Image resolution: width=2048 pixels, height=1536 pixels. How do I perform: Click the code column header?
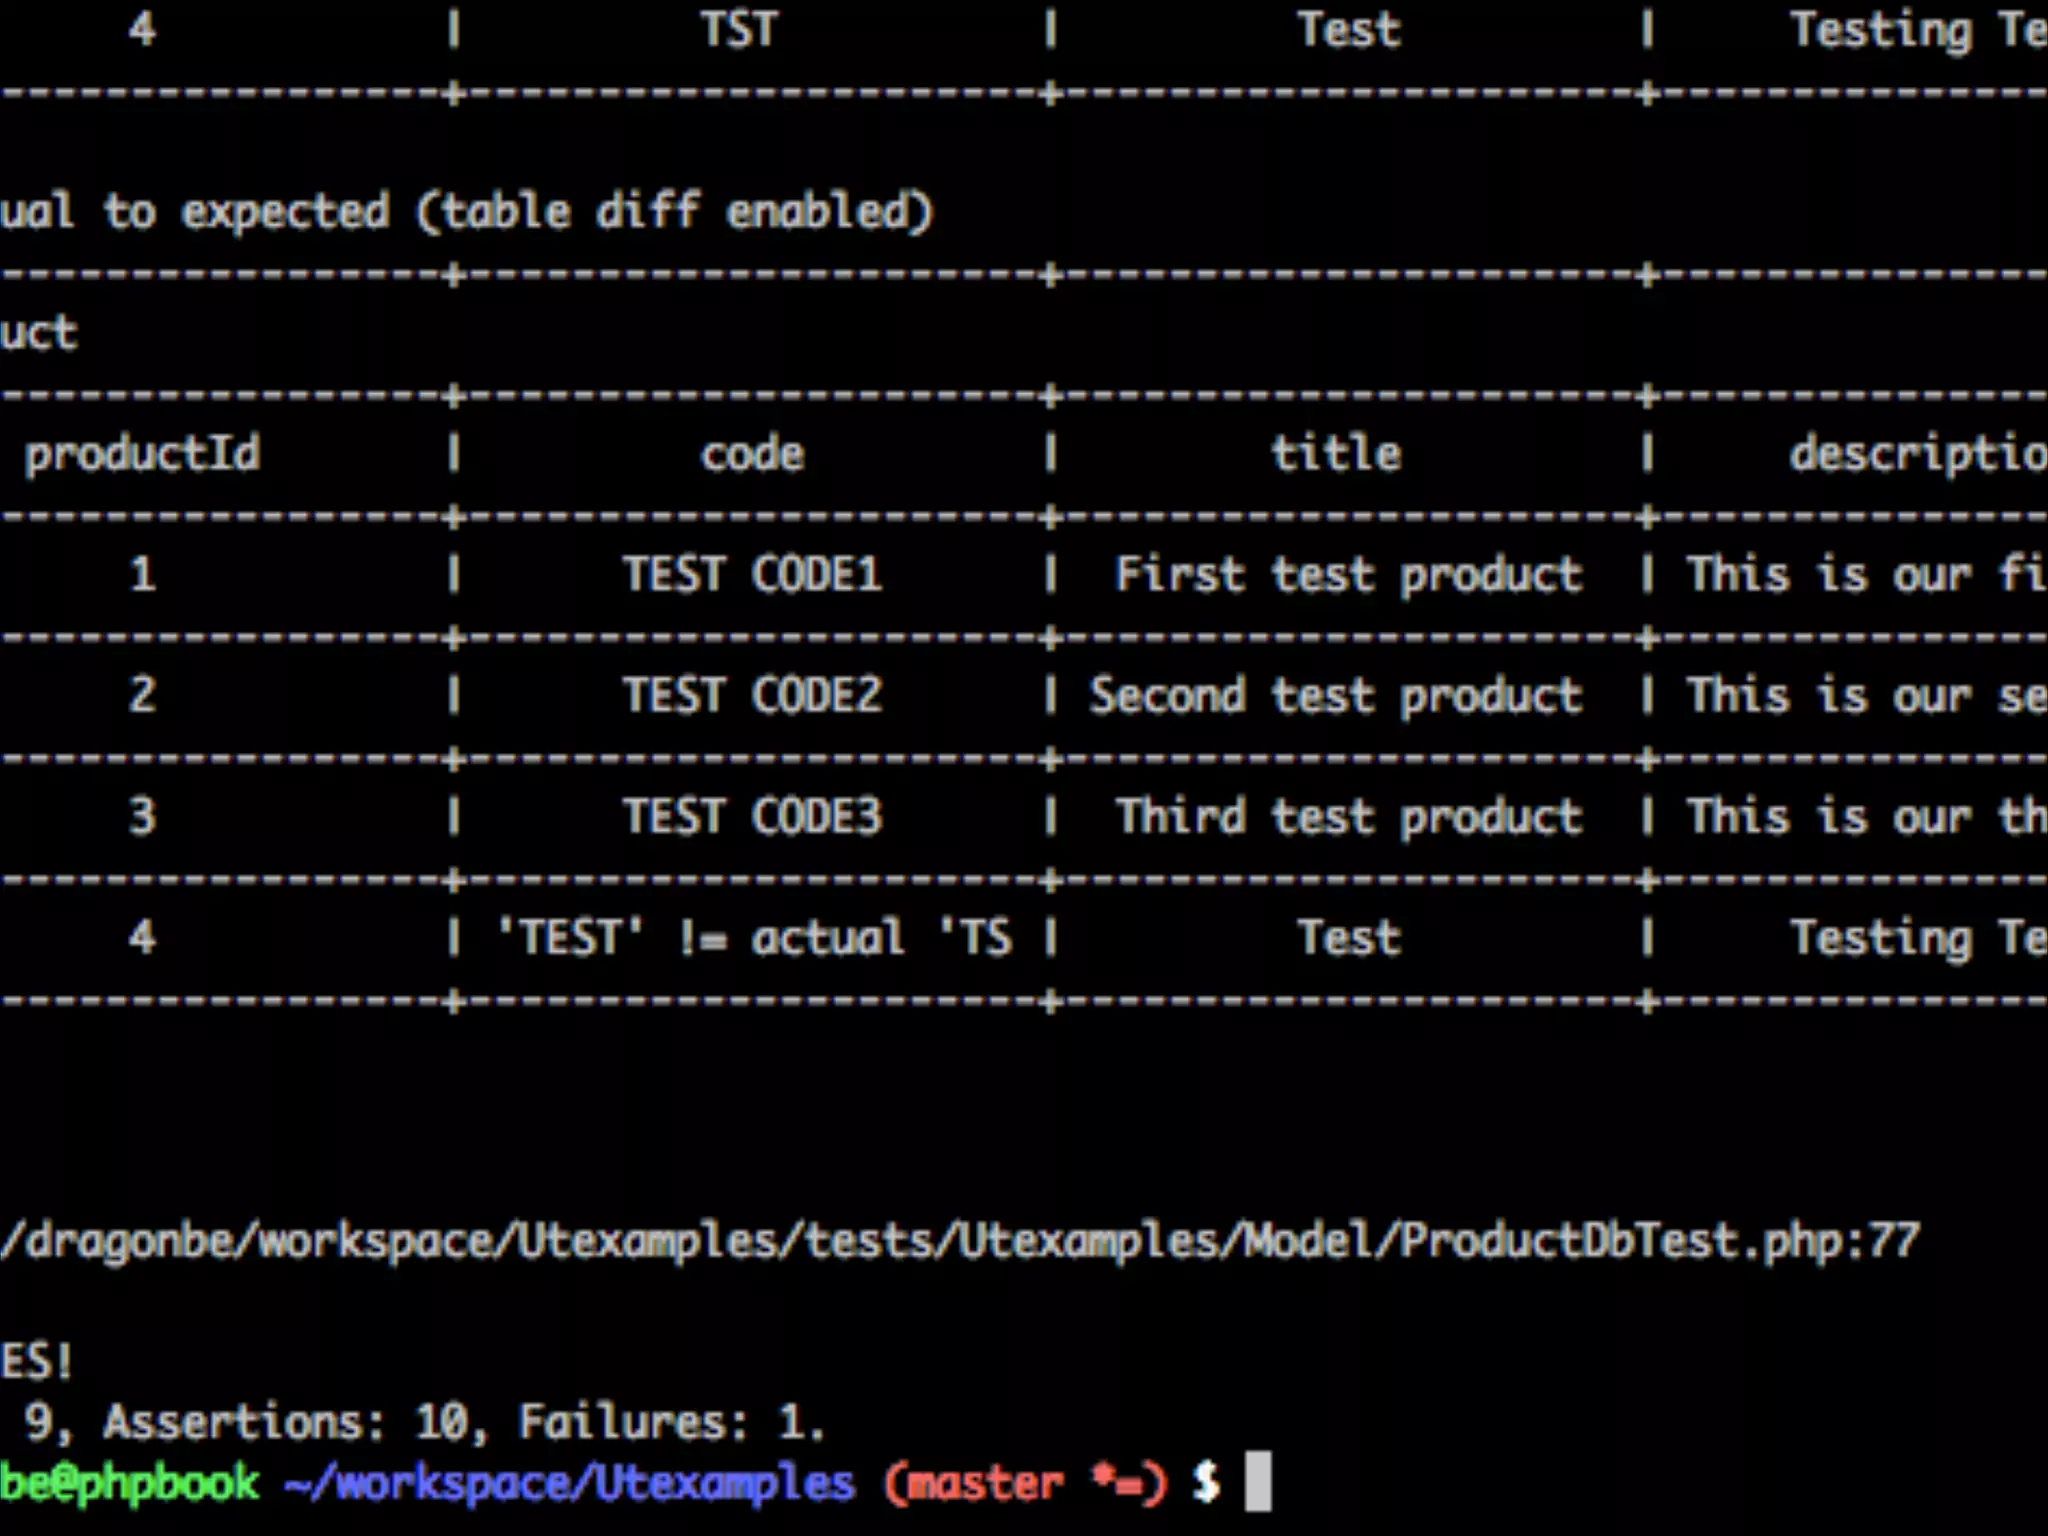coord(752,454)
